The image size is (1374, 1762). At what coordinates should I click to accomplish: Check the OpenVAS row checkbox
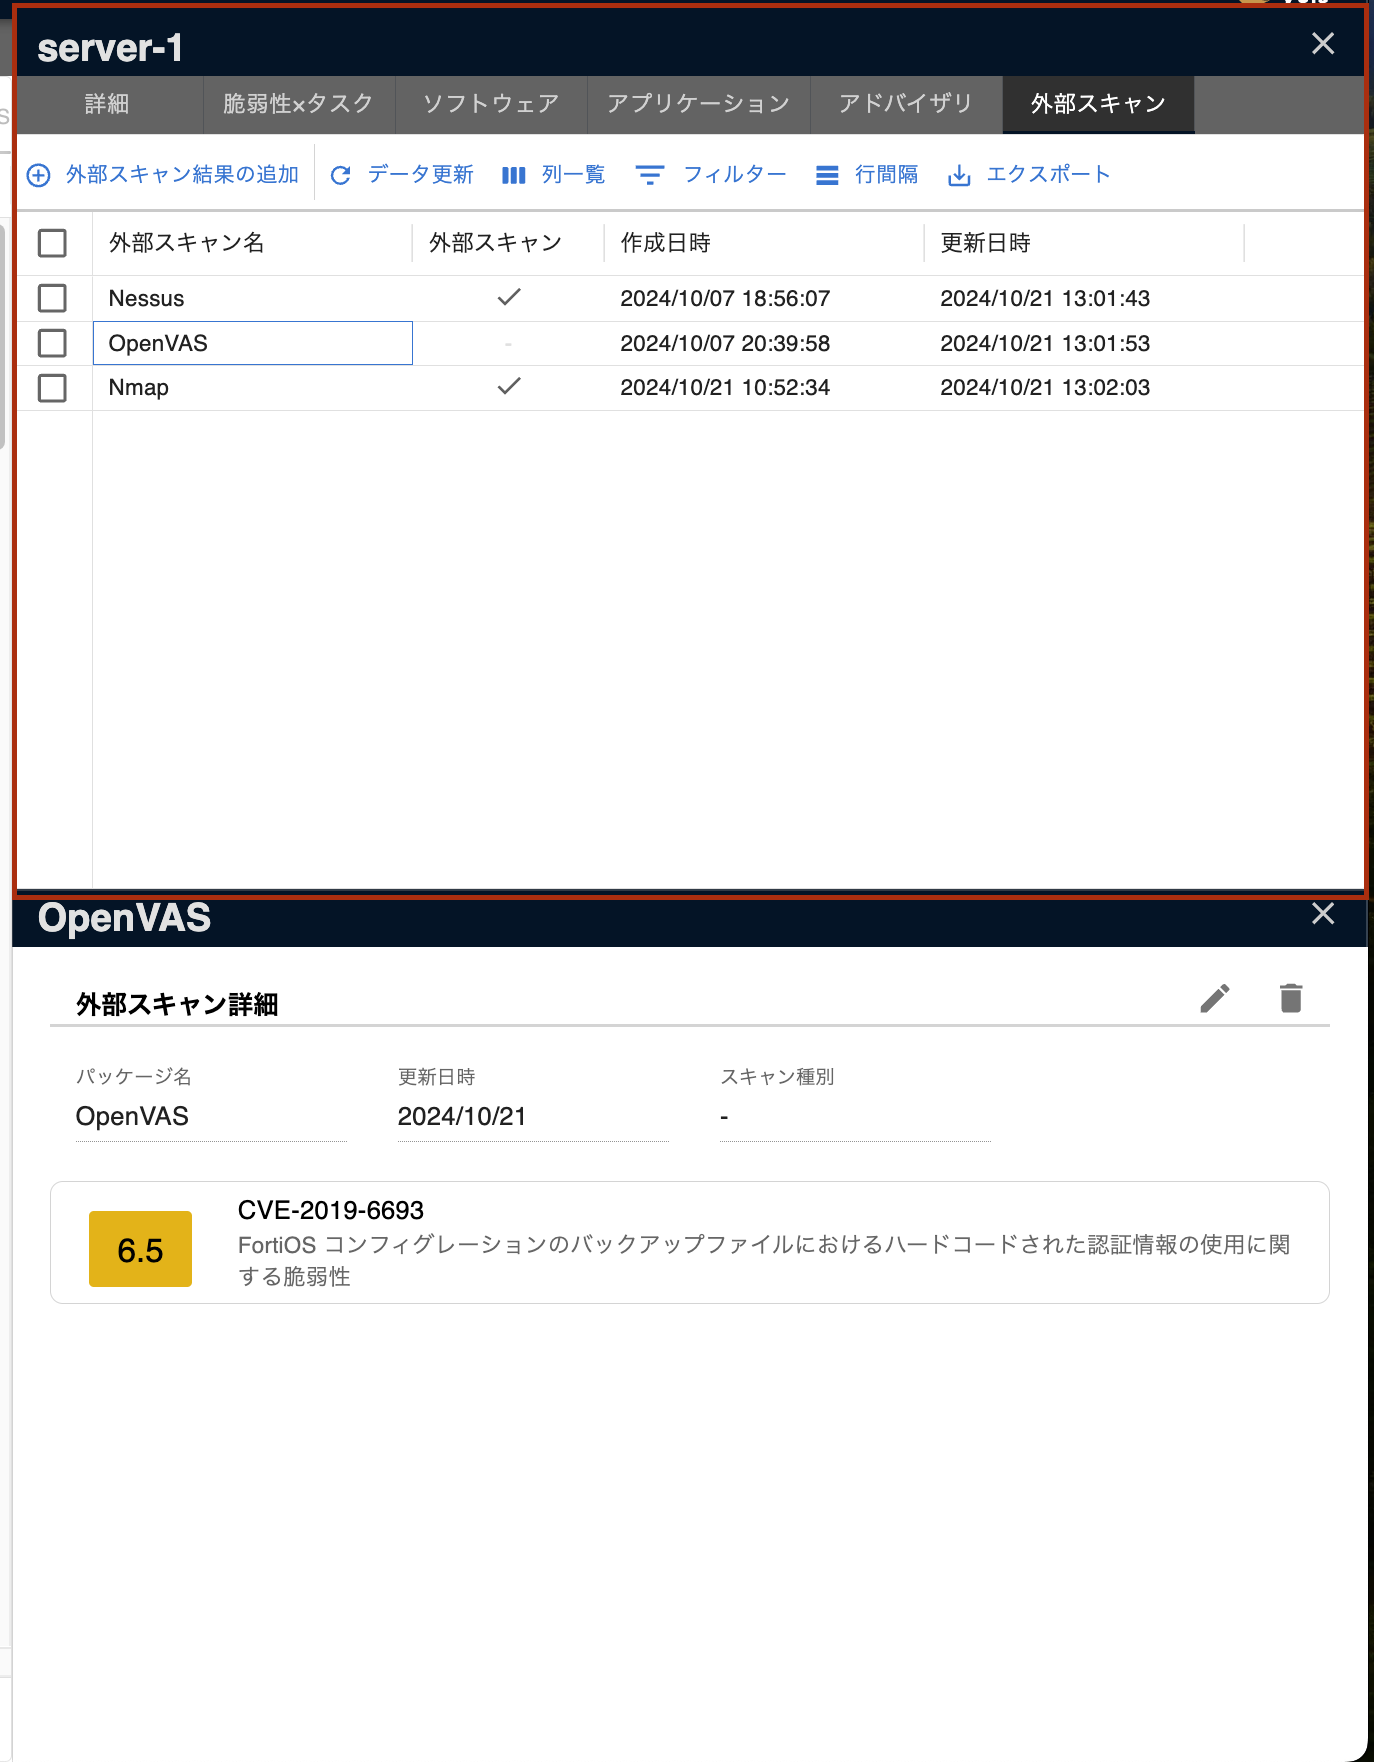coord(52,343)
